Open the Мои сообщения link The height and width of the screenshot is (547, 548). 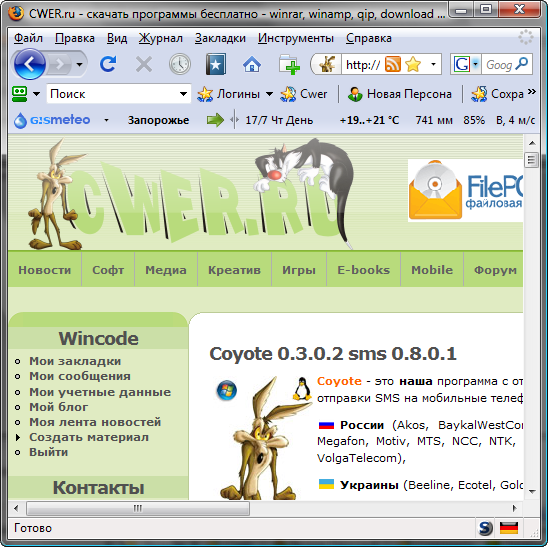tap(80, 376)
